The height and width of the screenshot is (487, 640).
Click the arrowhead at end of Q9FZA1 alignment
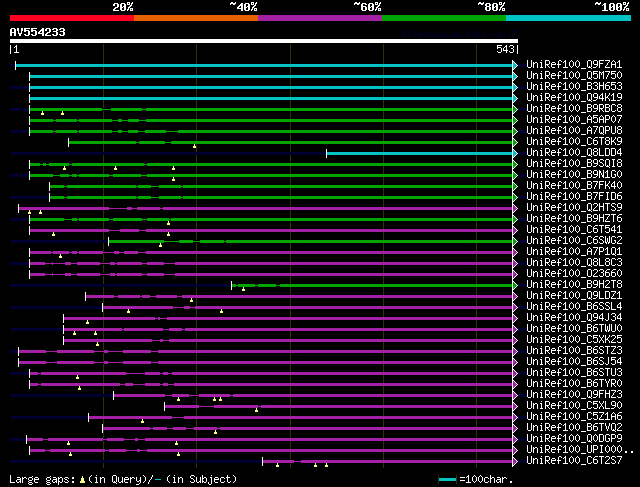click(515, 65)
